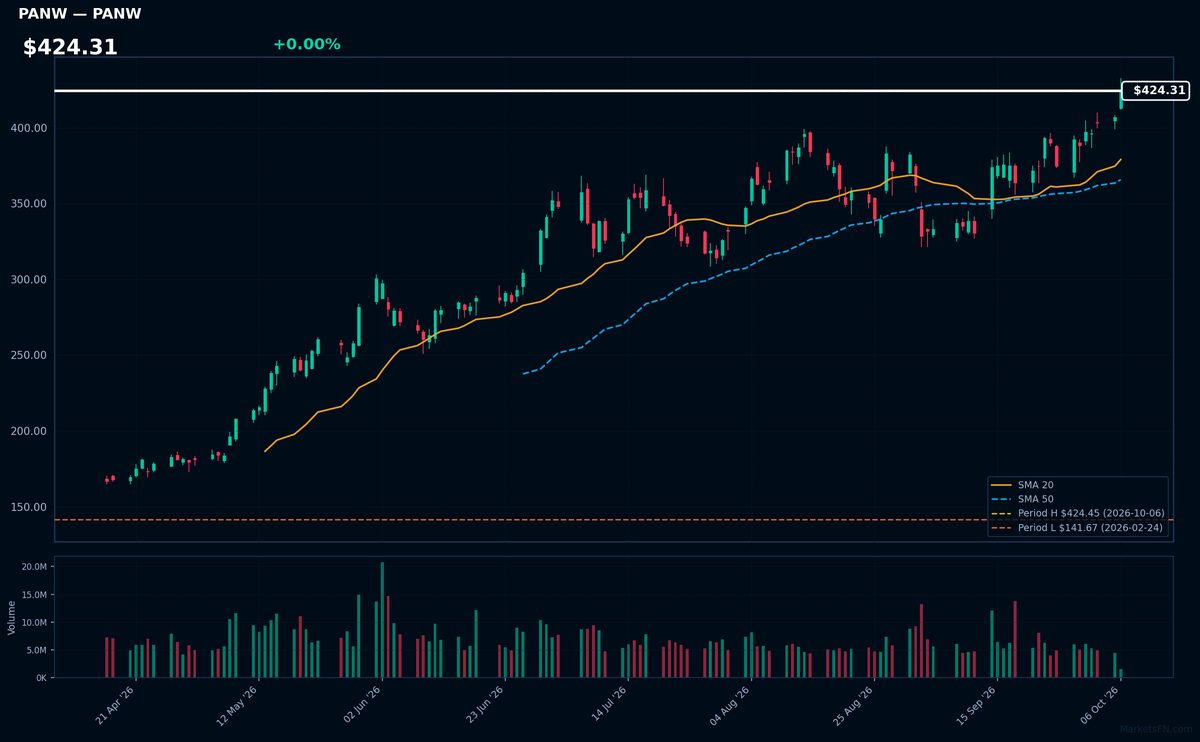Select the SMA 20 legend entry
Screen dimensions: 1200x742
pyautogui.click(x=1020, y=484)
